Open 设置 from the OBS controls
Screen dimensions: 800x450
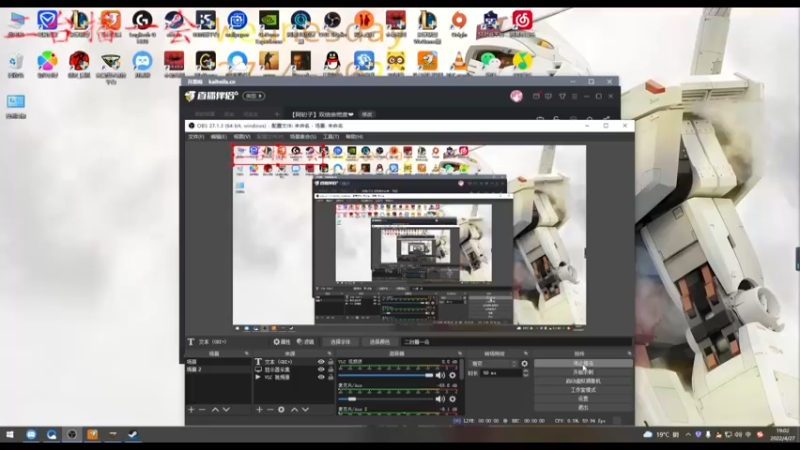pyautogui.click(x=583, y=398)
